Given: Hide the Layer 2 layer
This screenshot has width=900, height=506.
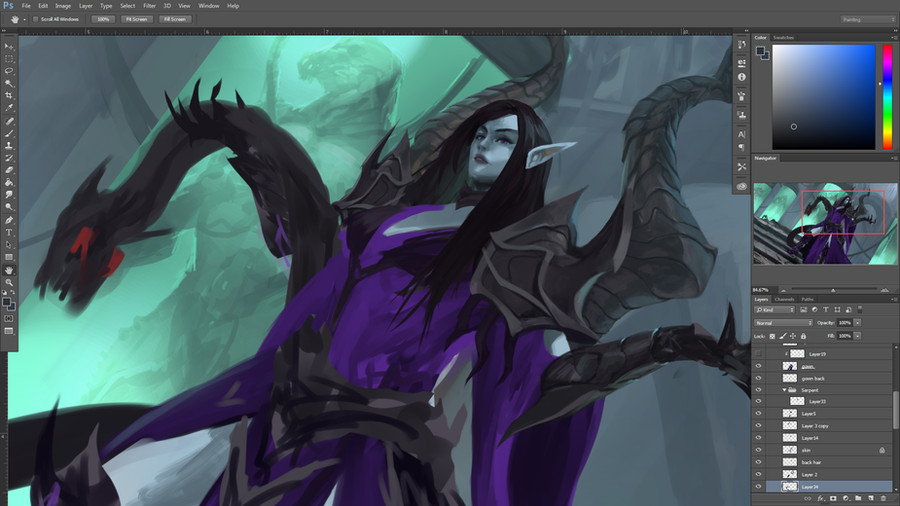Looking at the screenshot, I should coord(758,474).
